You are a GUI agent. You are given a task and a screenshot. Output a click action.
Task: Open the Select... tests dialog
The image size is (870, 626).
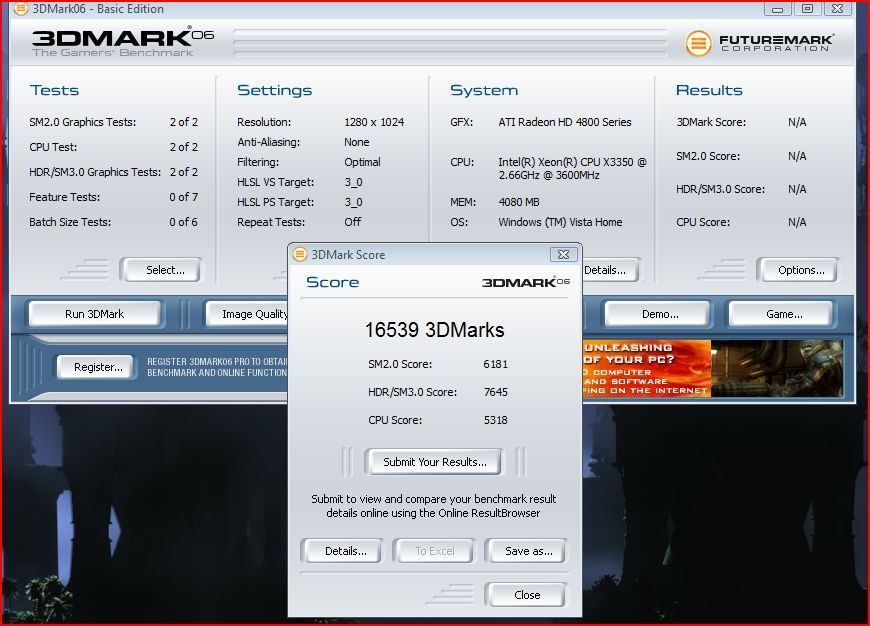tap(161, 270)
